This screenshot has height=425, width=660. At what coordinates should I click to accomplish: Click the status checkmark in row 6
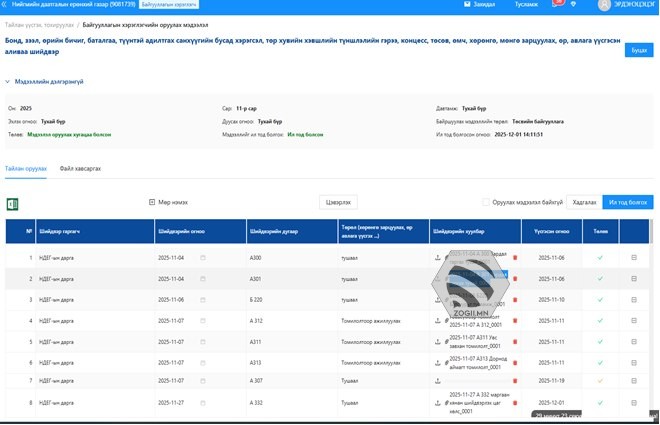pos(600,362)
